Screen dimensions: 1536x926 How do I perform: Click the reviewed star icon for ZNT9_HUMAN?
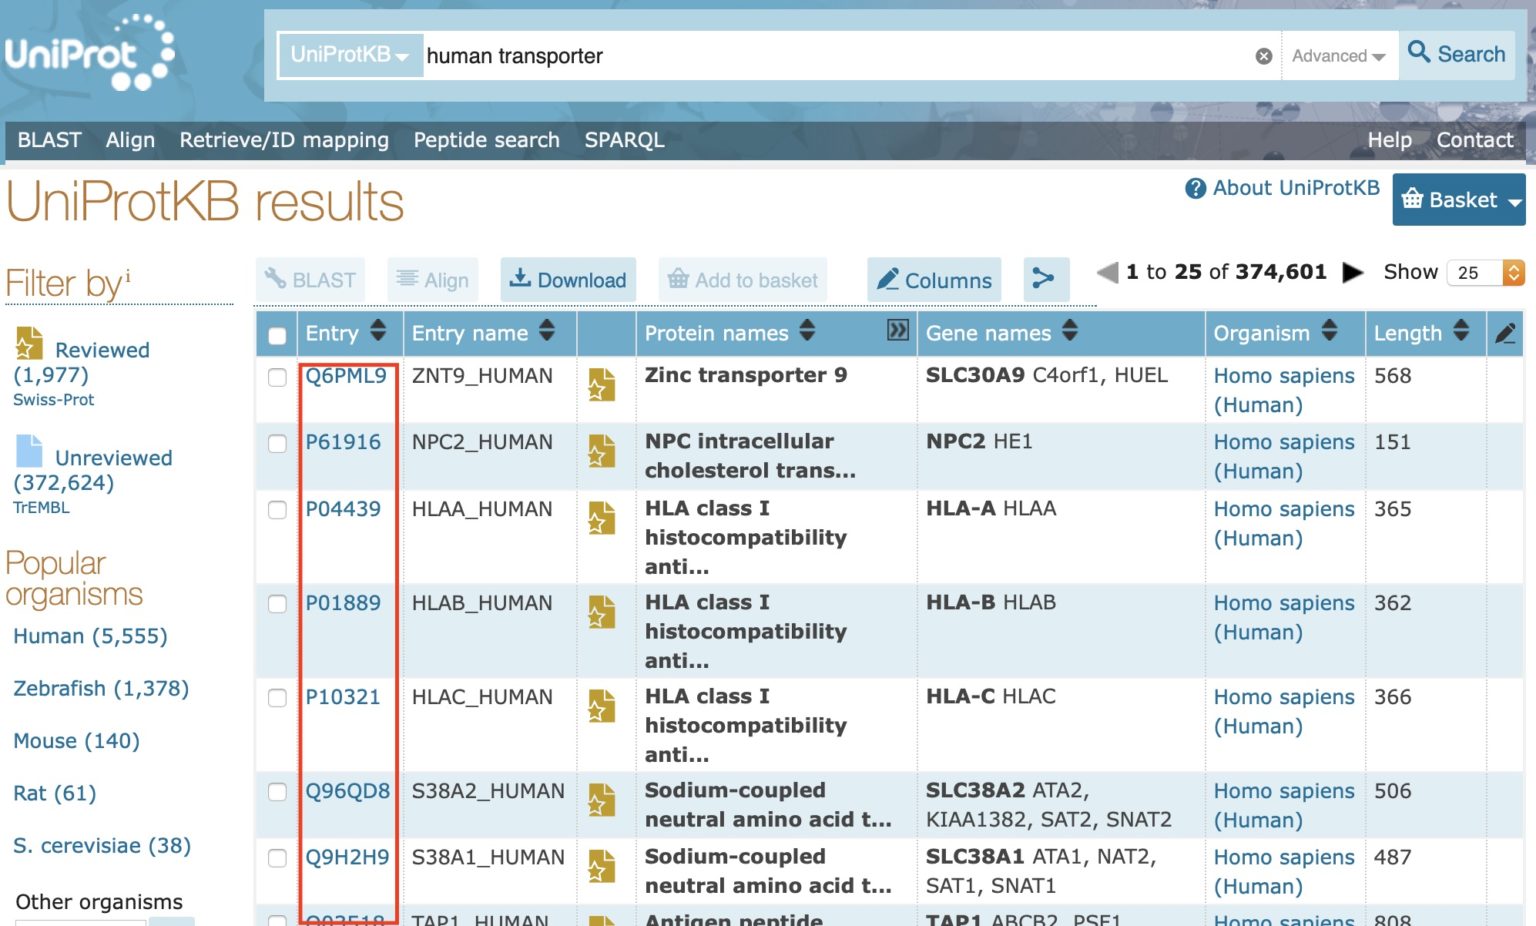click(601, 385)
